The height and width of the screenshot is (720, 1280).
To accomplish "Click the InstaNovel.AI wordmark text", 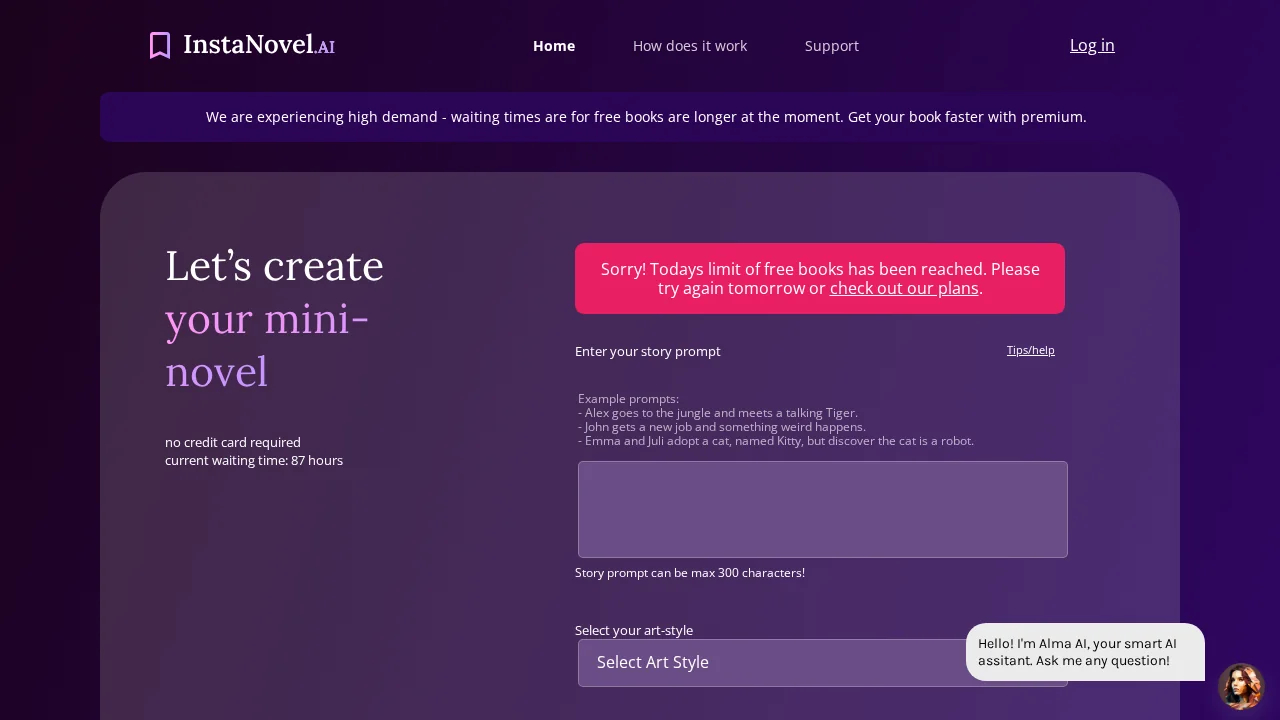I will point(258,45).
